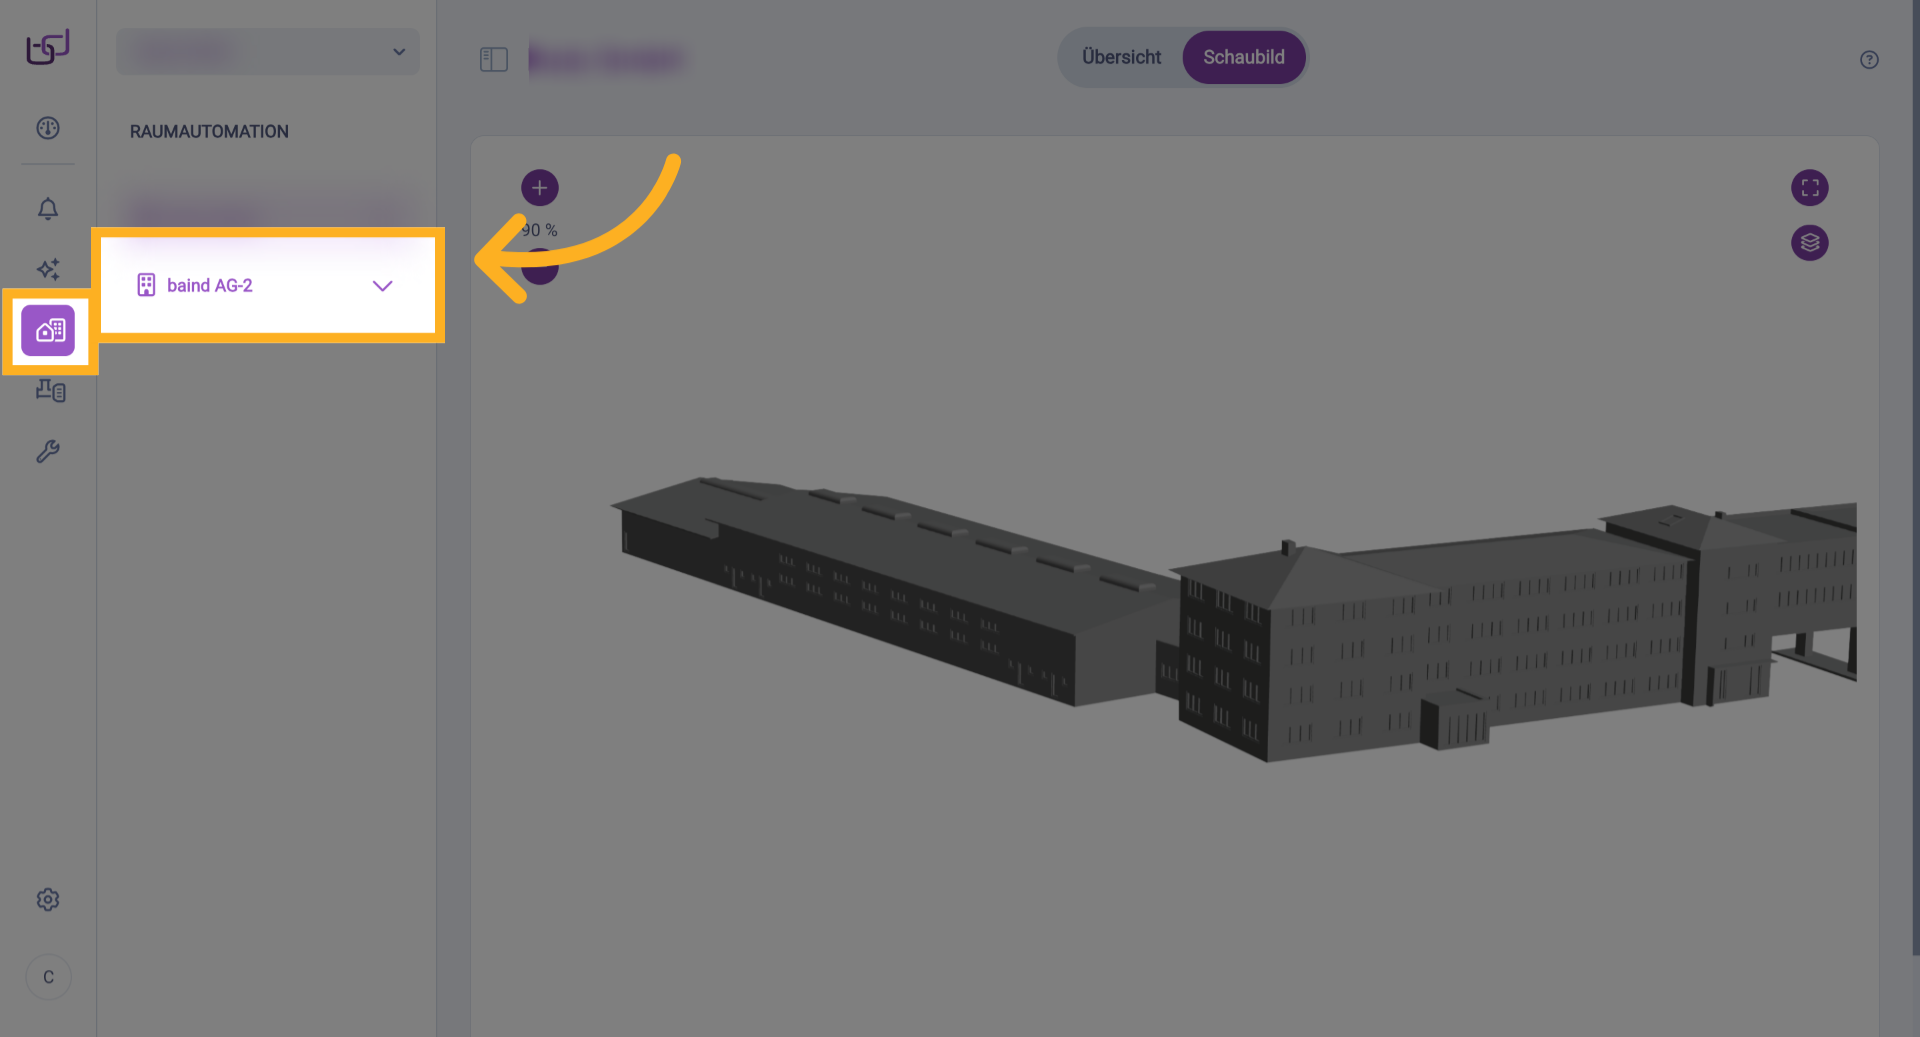
Task: Switch to the Übersicht tab
Action: pos(1121,58)
